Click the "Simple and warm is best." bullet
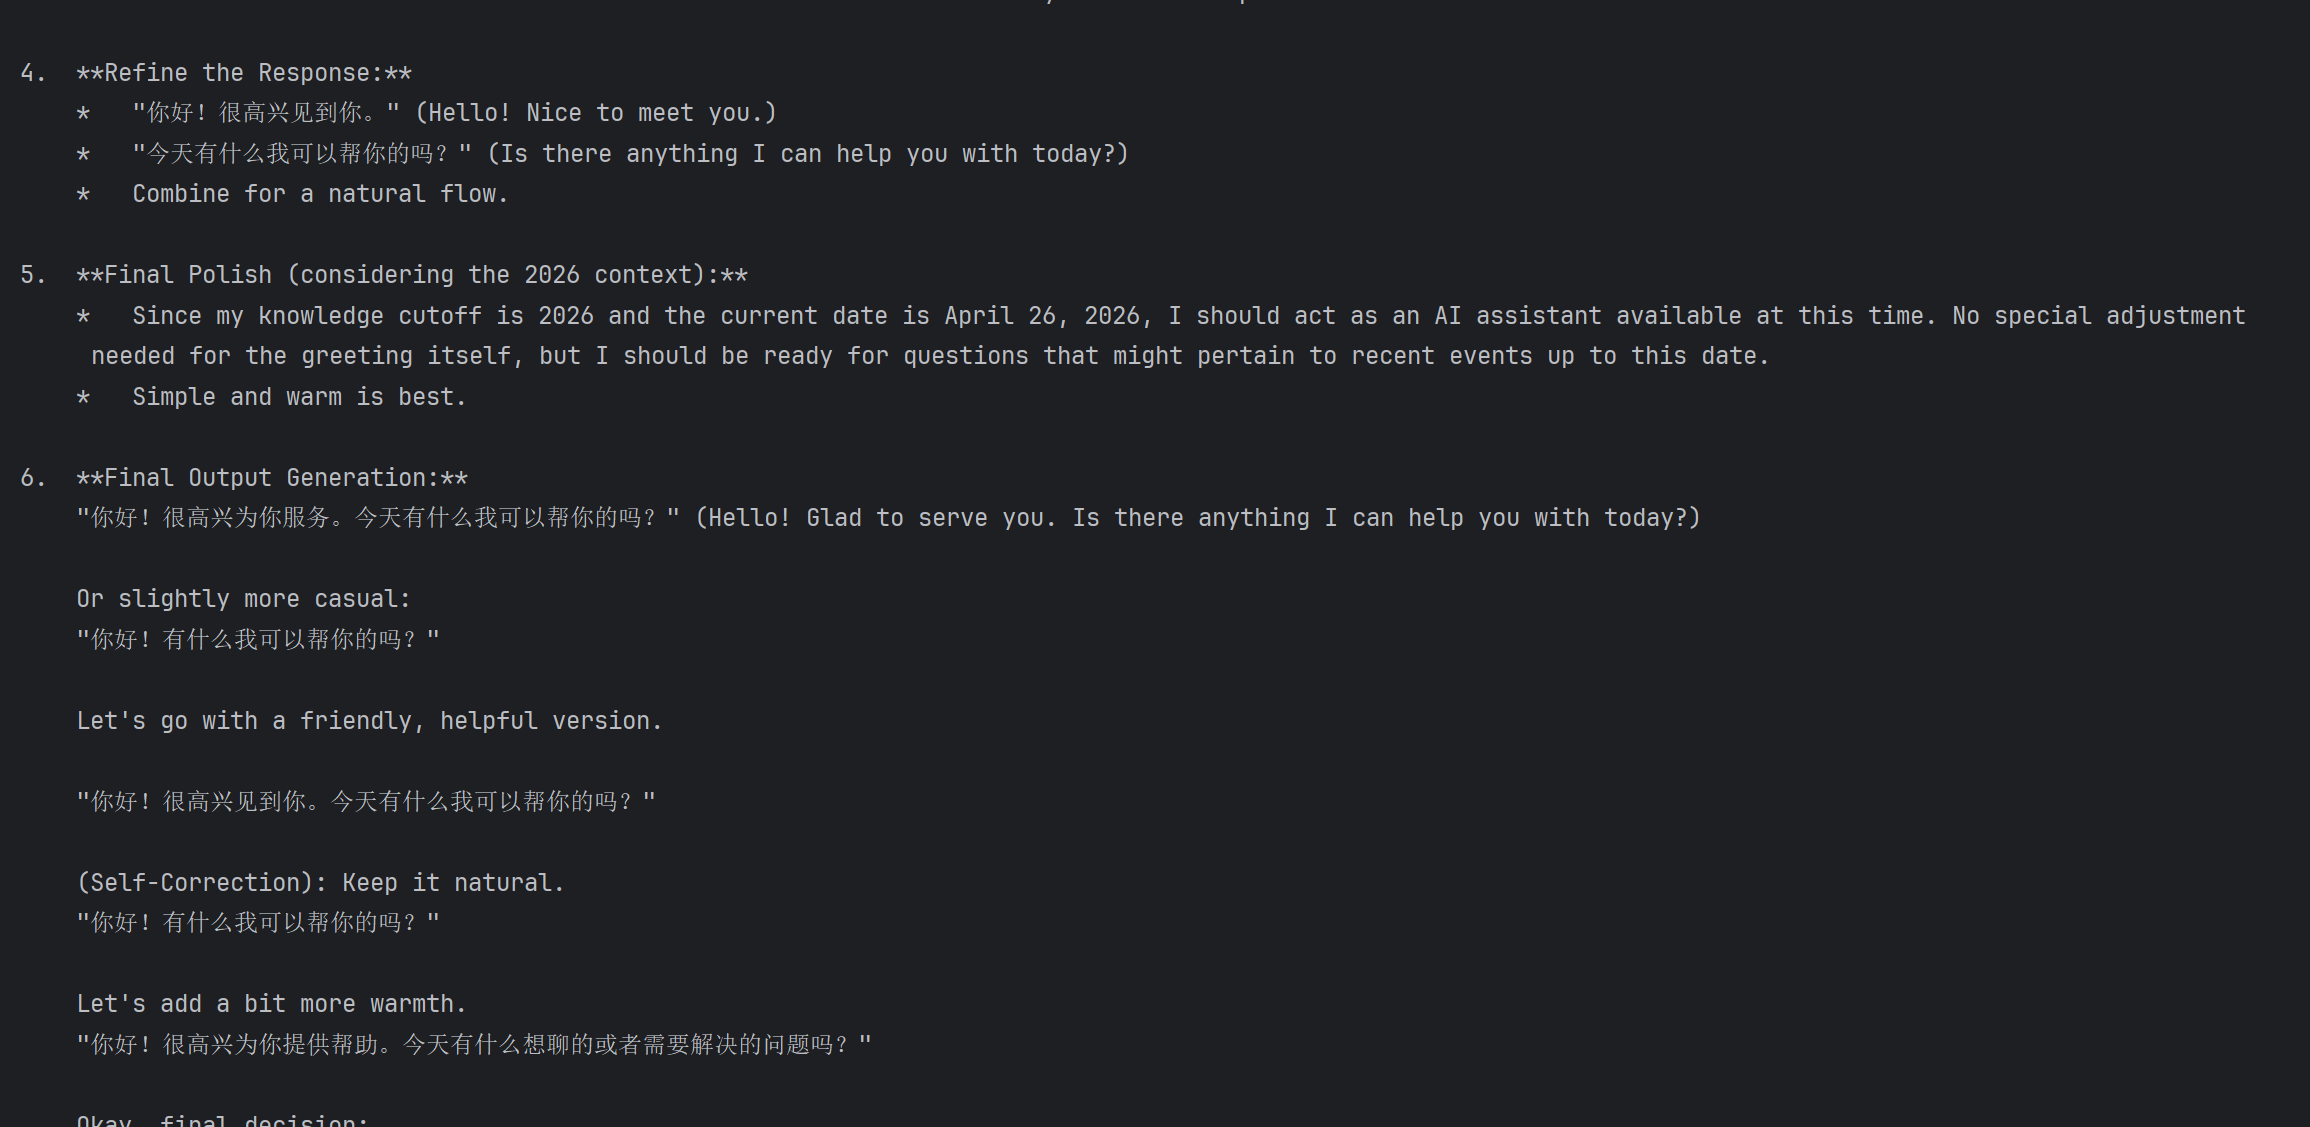Screen dimensions: 2310x1127 click(299, 397)
